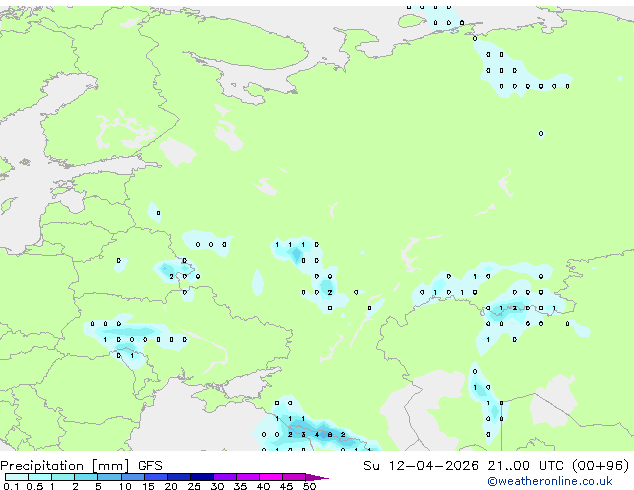Pick the legend swatch between 30 and 35
Screen dimensions: 634x490
coord(225,477)
